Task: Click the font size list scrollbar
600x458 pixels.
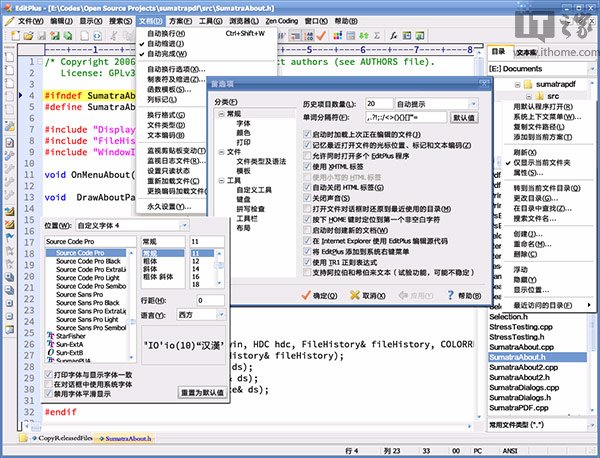Action: [x=219, y=268]
